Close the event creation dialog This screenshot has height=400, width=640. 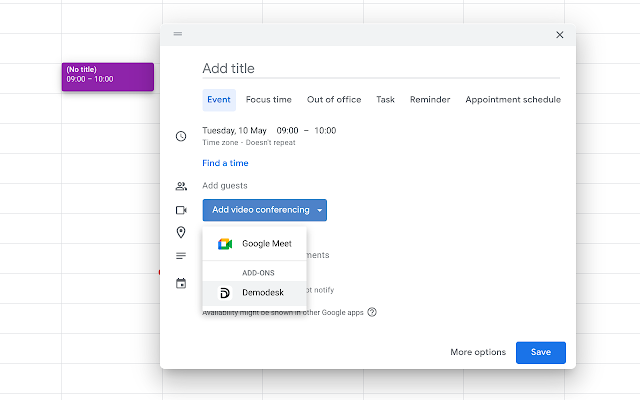tap(560, 35)
